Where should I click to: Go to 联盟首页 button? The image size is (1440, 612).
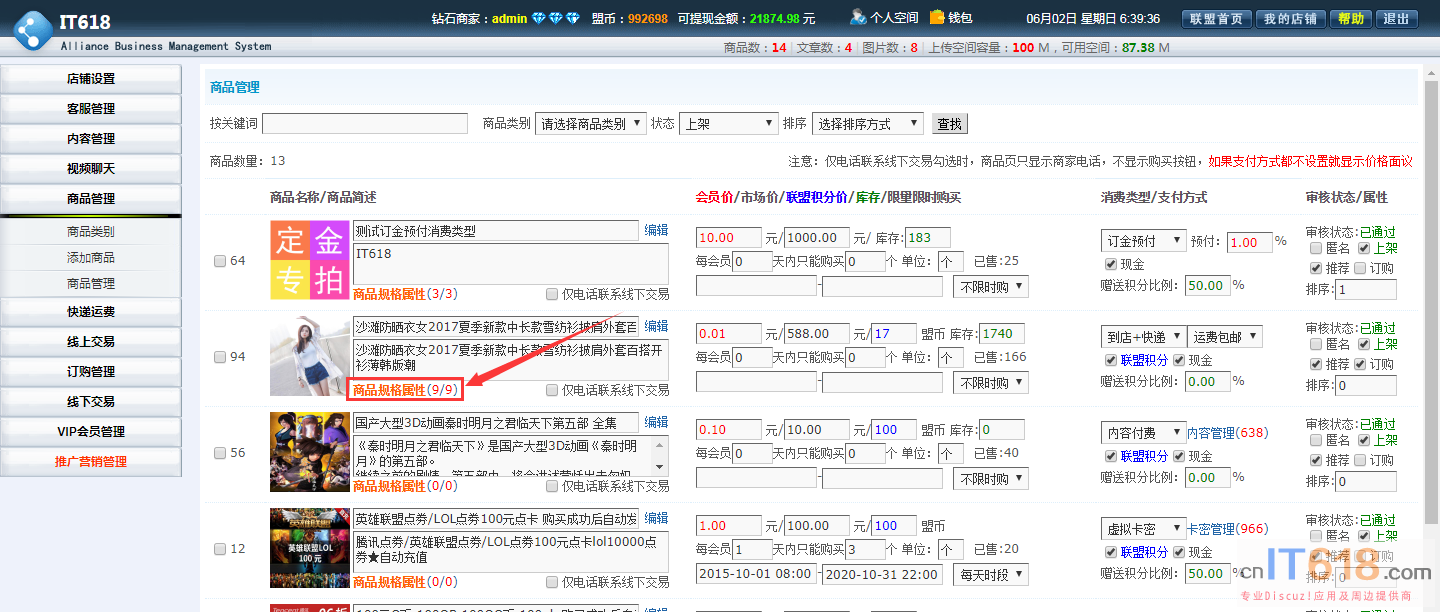point(1217,19)
